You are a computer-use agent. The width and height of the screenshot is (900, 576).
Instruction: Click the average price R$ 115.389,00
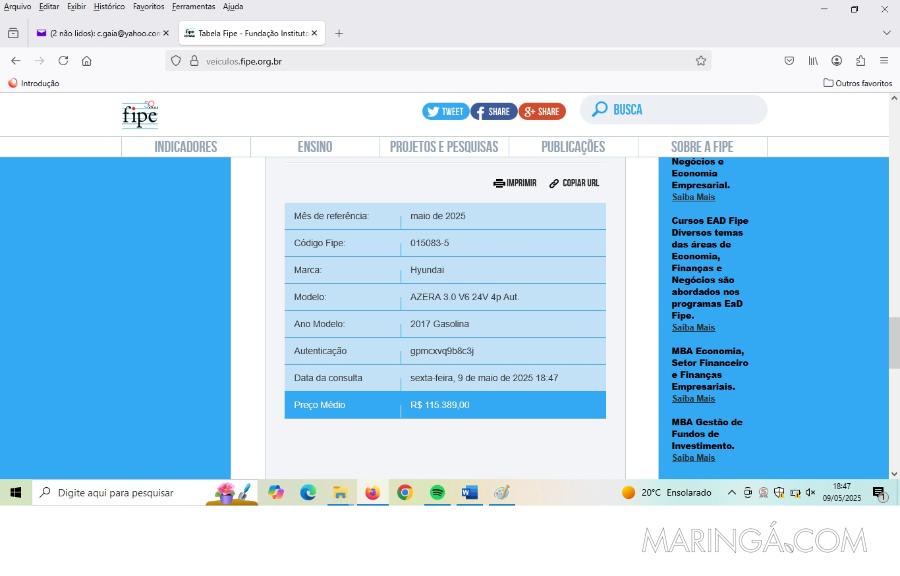440,405
